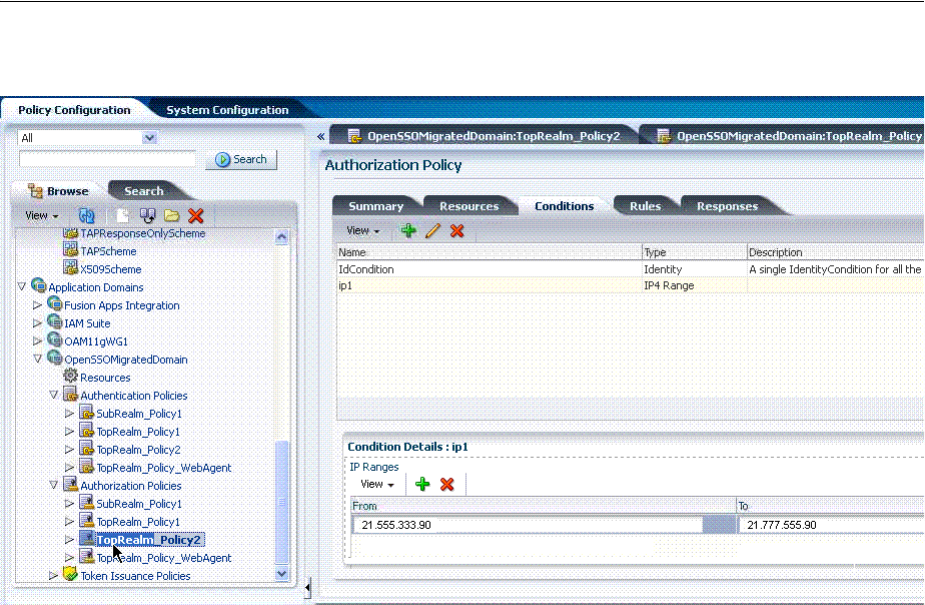
Task: Open the All filter dropdown
Action: tap(149, 138)
